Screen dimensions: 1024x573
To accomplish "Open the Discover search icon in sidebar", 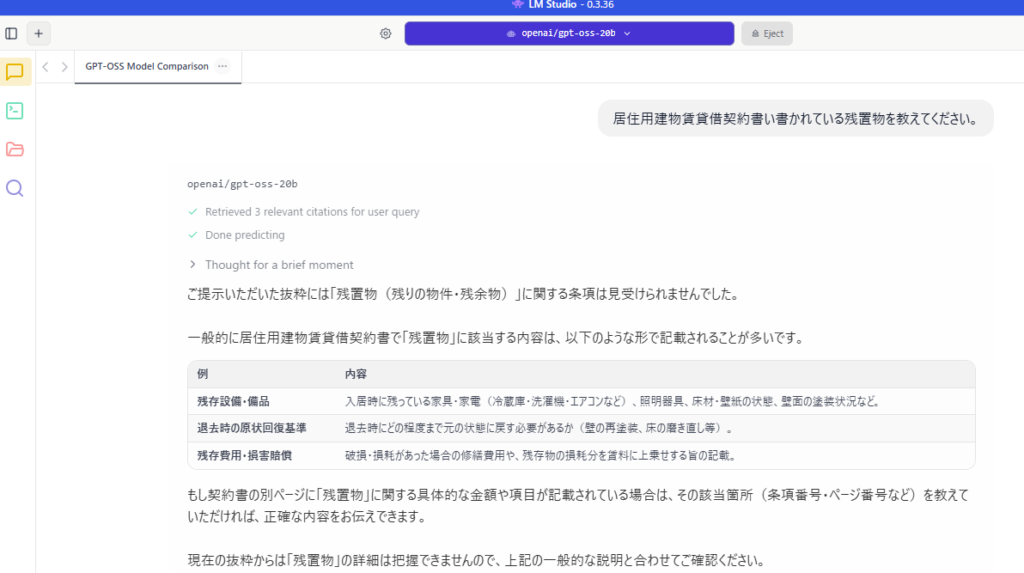I will click(x=15, y=188).
